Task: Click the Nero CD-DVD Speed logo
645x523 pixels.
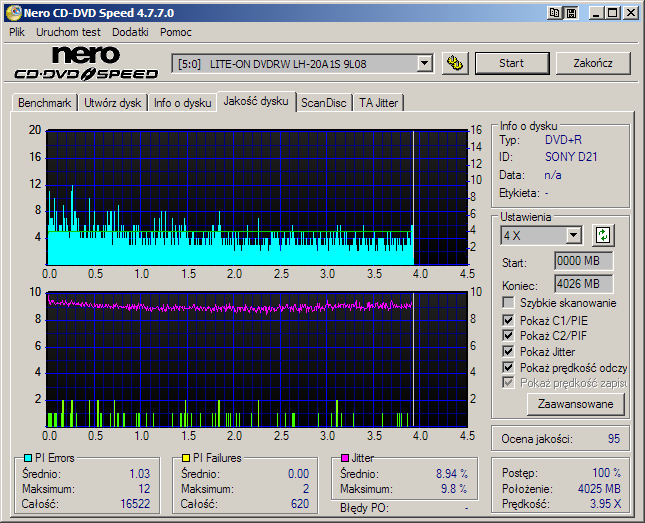Action: tap(86, 63)
